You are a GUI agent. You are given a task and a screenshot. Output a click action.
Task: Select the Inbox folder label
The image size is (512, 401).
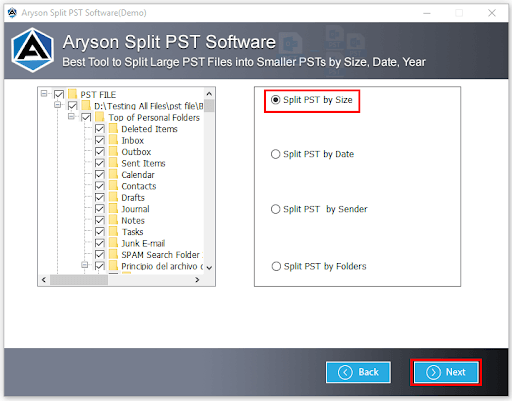tap(132, 141)
